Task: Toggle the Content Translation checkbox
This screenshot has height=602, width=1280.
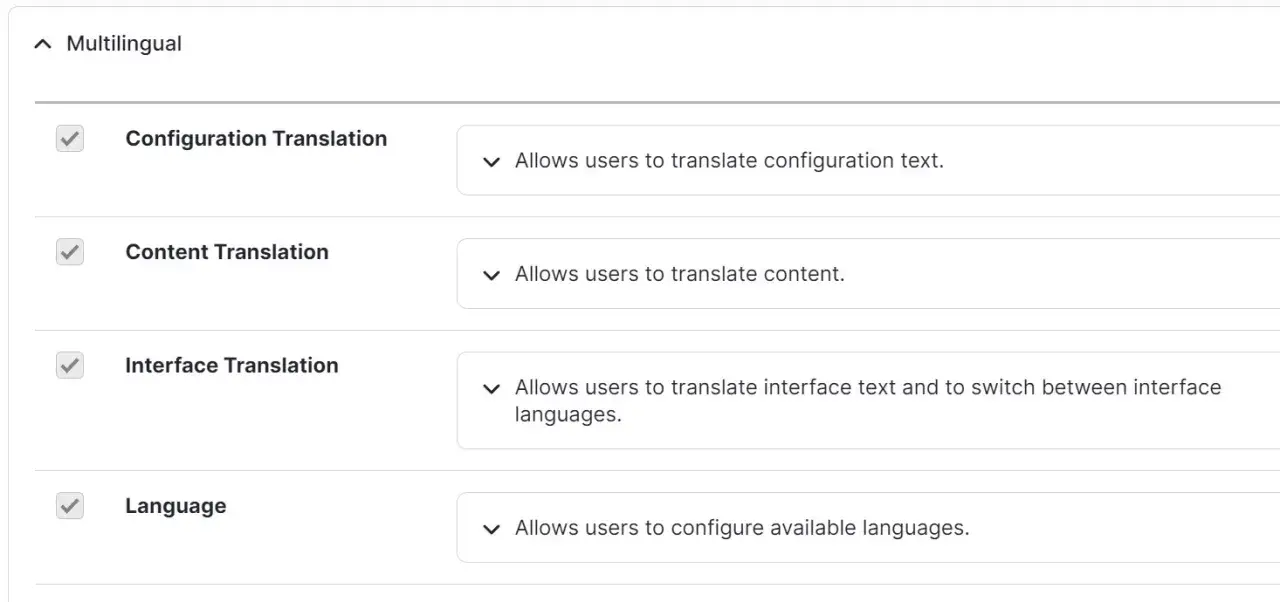Action: pyautogui.click(x=70, y=251)
